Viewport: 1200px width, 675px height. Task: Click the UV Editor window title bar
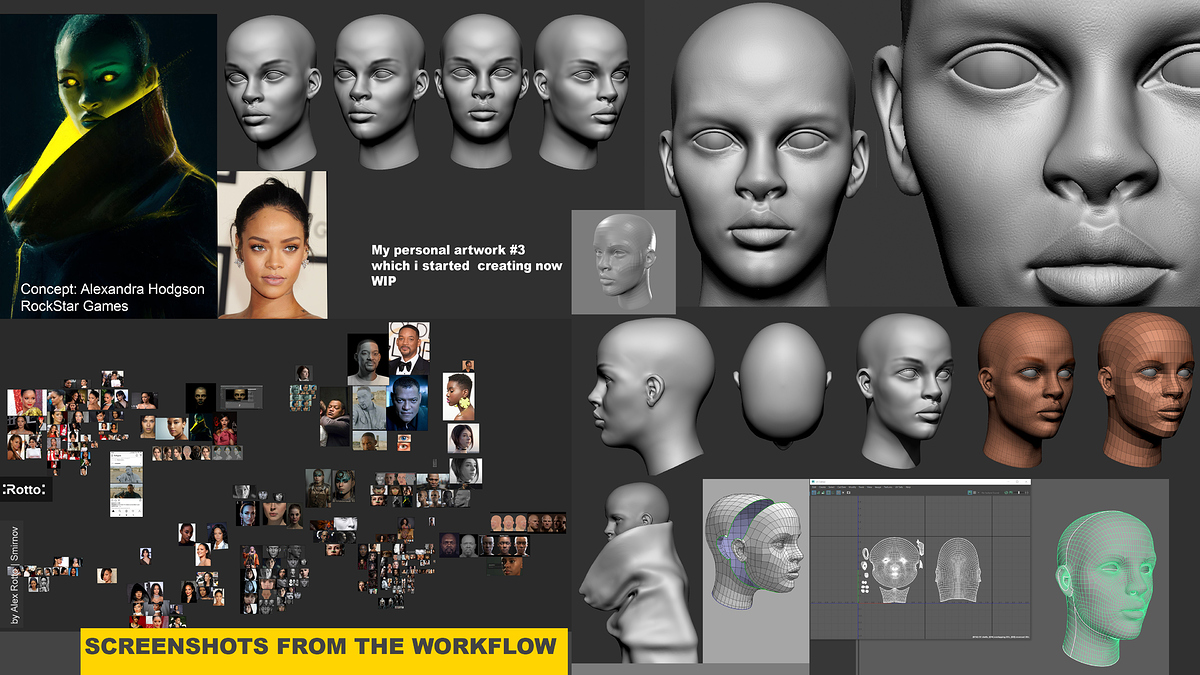click(920, 482)
